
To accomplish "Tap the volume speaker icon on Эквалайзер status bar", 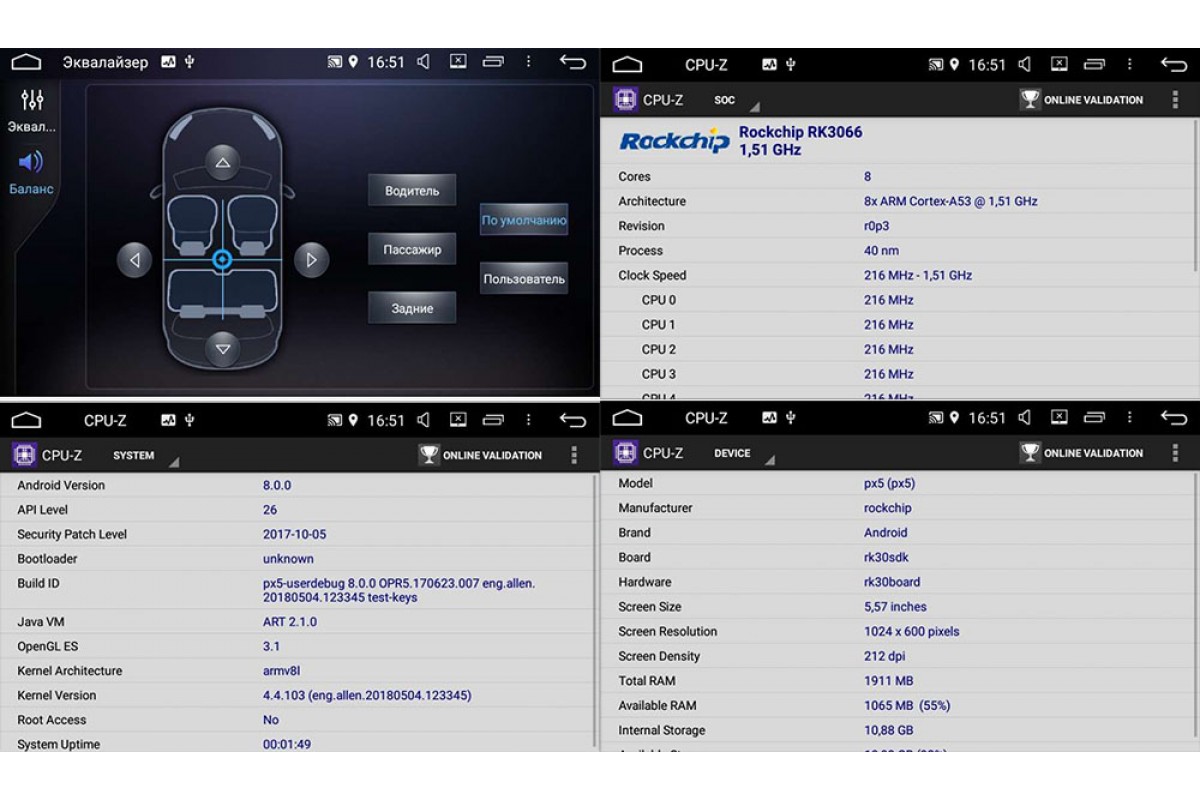I will click(423, 62).
